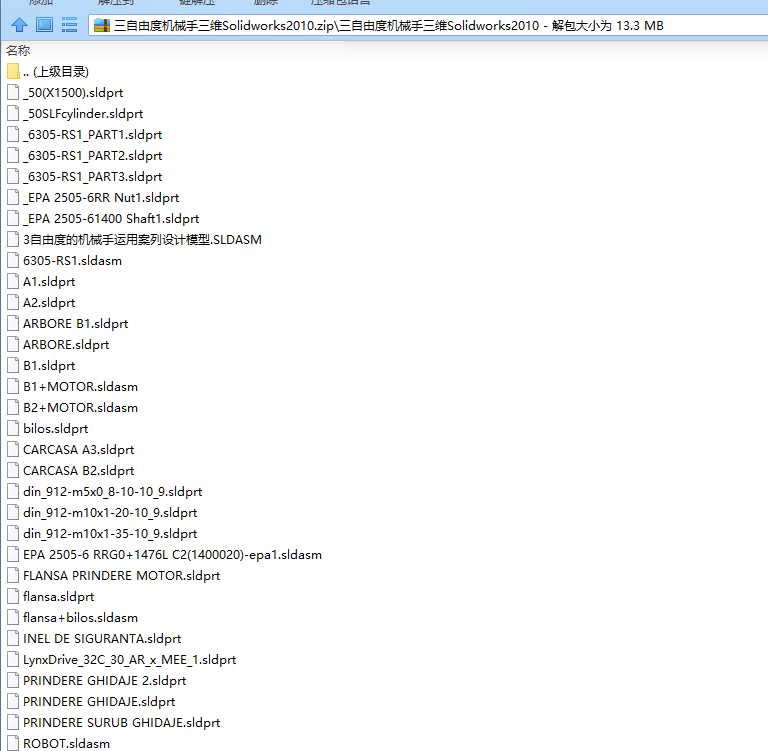Select the file LynxDrive_32C_30_AR_x_MEE_1.sldprt
Screen dimensions: 768x751
(129, 659)
